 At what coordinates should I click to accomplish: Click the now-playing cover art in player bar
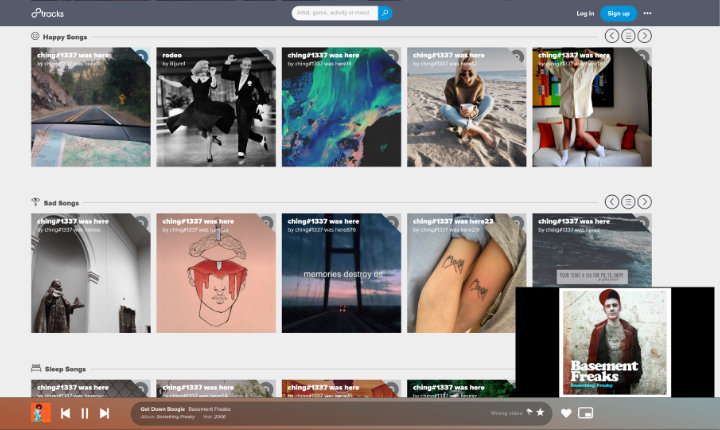coord(40,413)
